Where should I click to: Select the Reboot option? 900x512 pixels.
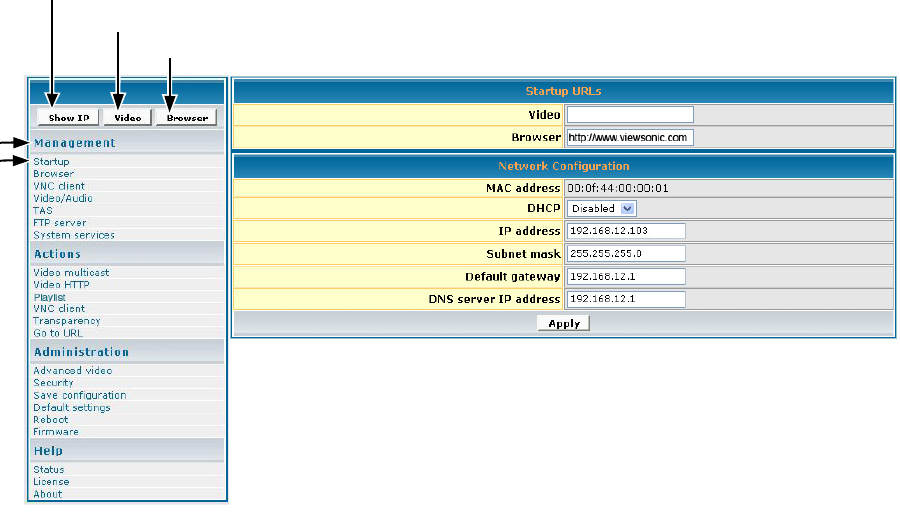(51, 420)
